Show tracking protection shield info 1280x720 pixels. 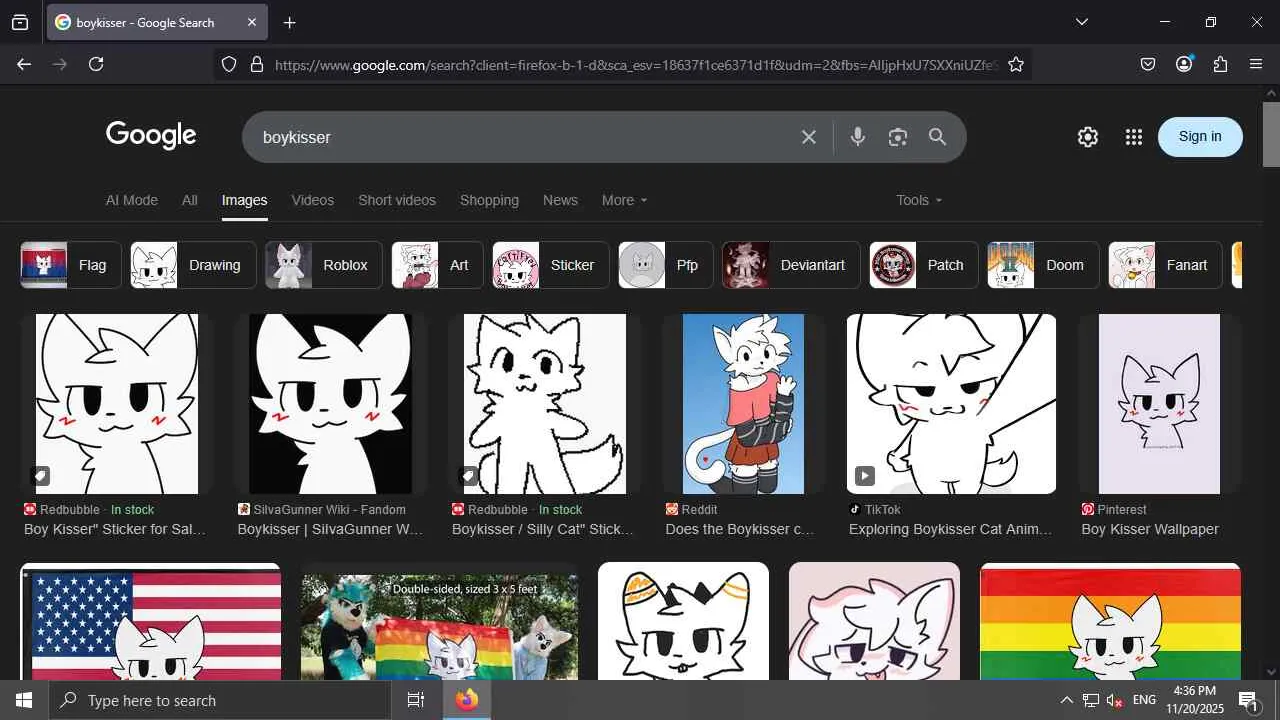click(x=229, y=64)
